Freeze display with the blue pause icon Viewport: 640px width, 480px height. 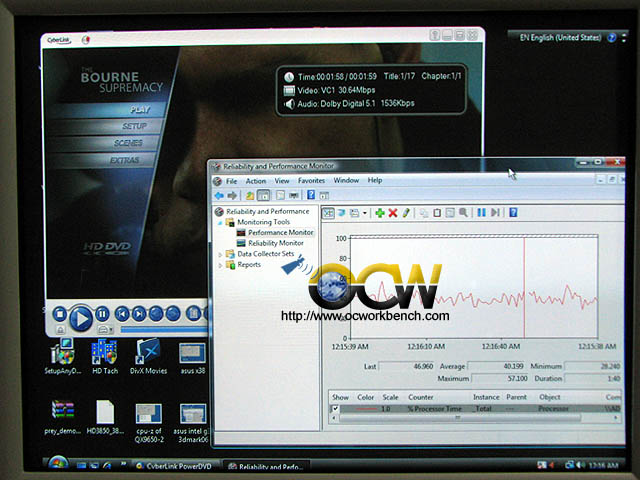[x=482, y=212]
